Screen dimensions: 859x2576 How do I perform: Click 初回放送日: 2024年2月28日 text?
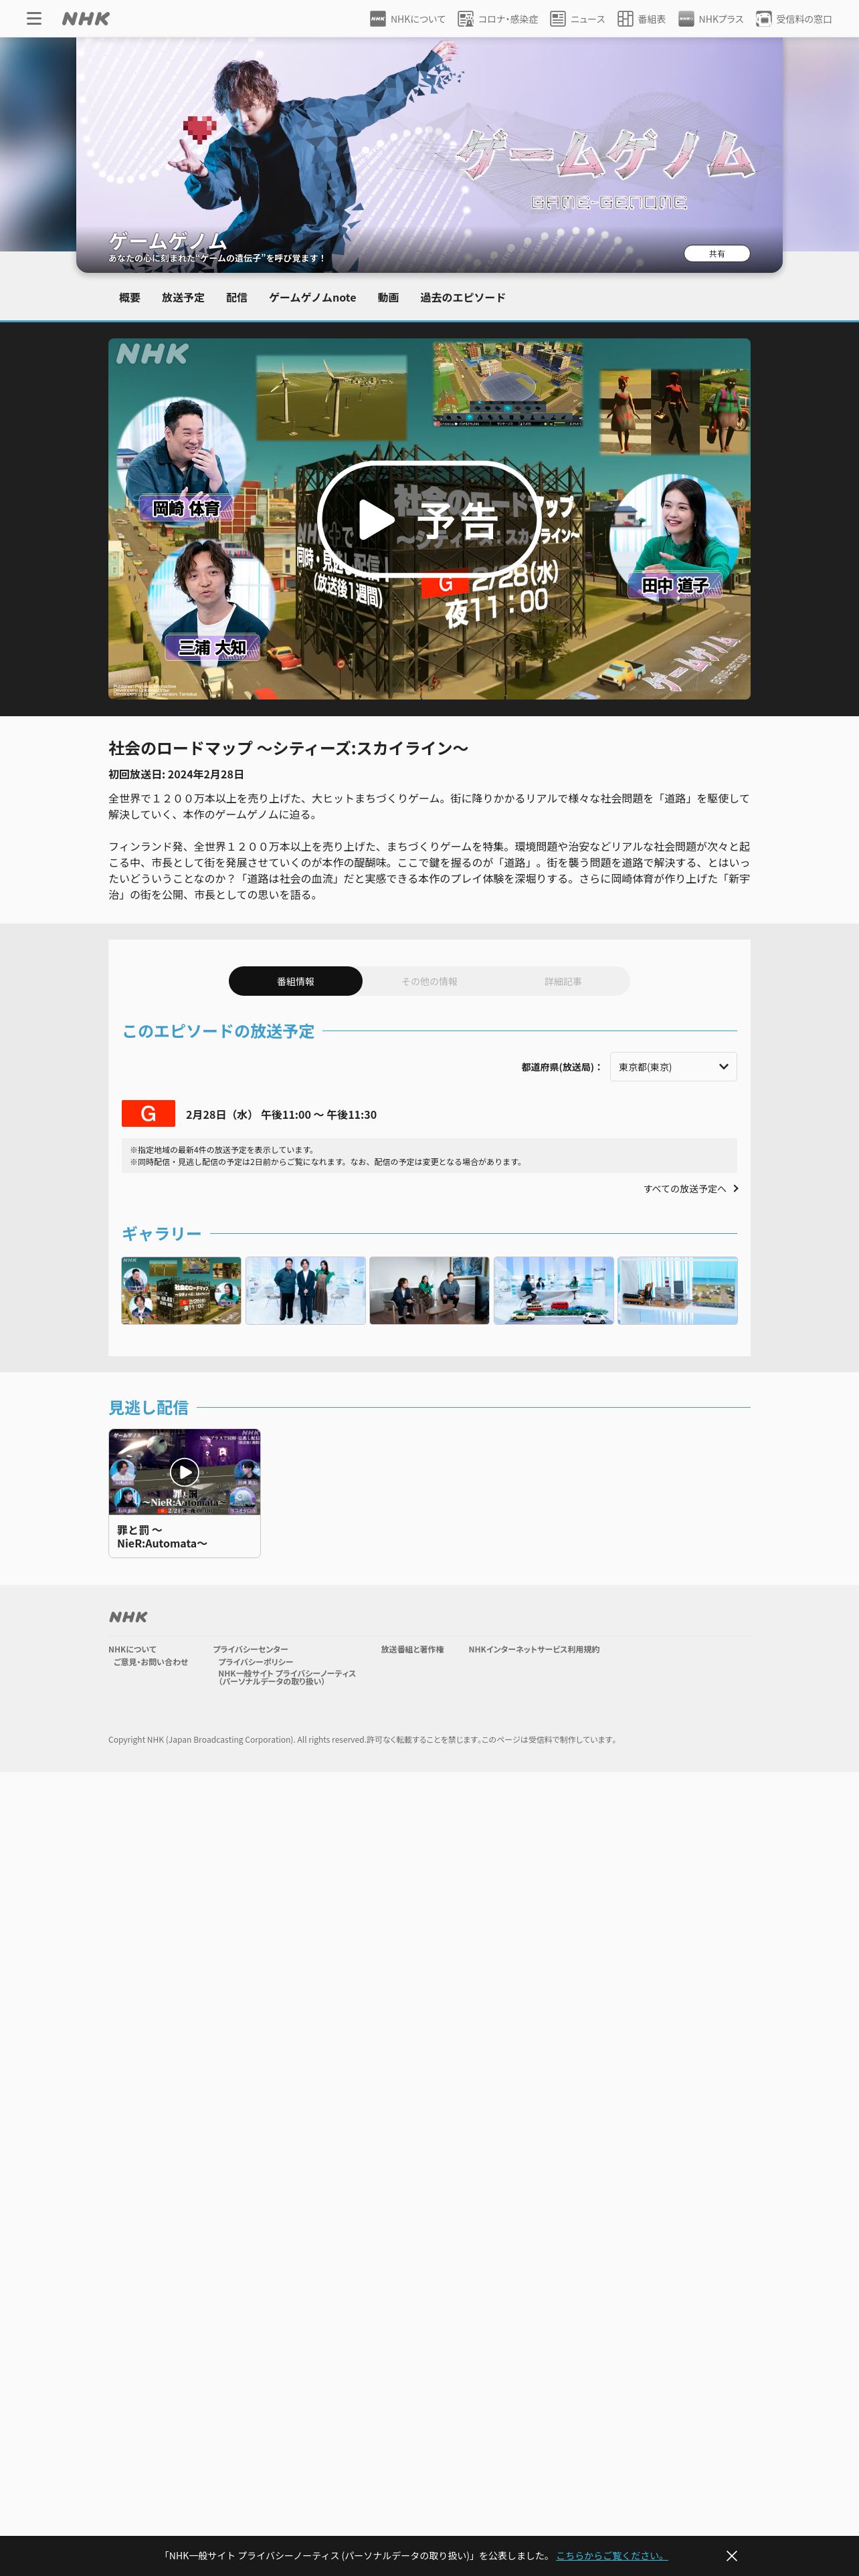point(176,774)
